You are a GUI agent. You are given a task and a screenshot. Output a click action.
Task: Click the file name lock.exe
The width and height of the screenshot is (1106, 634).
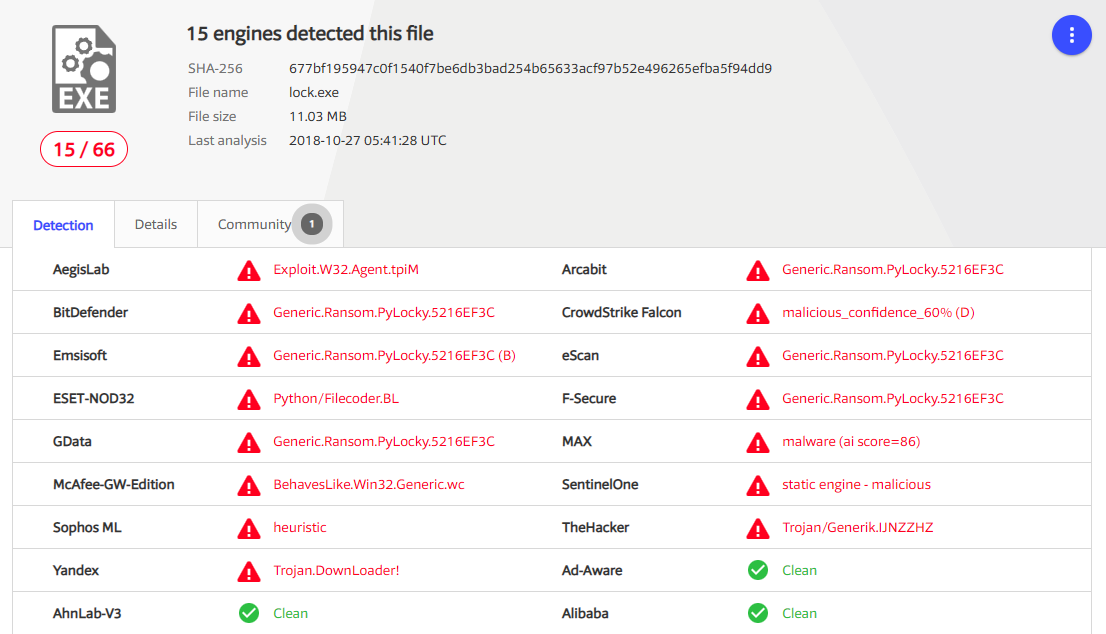(314, 92)
